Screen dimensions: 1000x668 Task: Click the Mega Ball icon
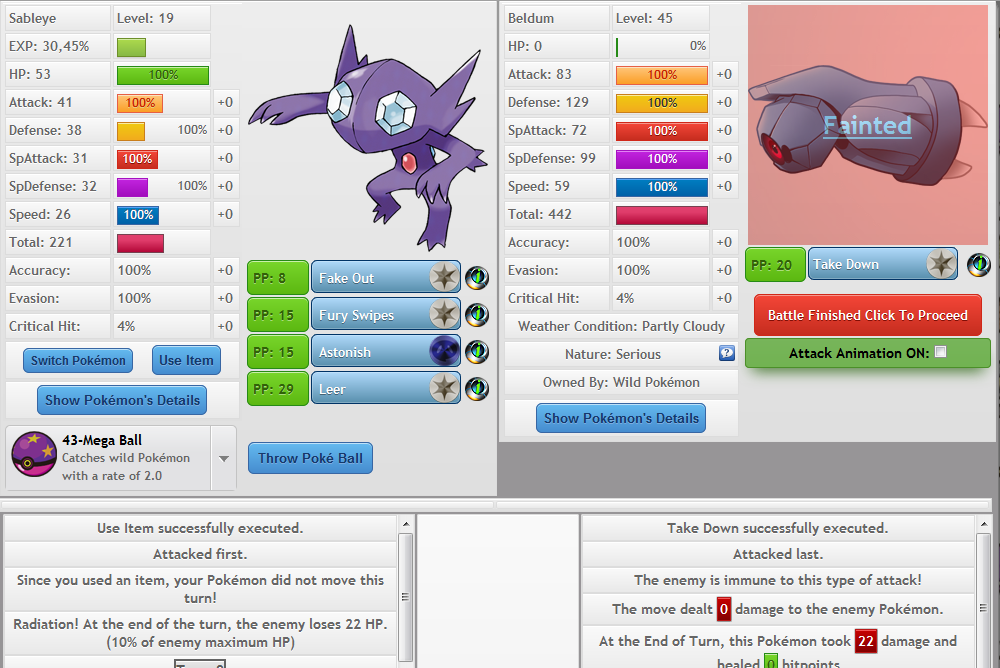point(32,457)
